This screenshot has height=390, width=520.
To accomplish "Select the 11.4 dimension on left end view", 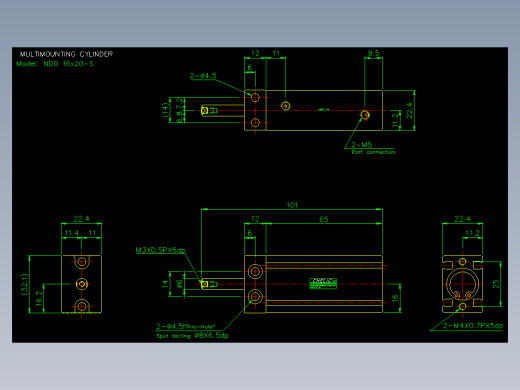I will coord(71,233).
